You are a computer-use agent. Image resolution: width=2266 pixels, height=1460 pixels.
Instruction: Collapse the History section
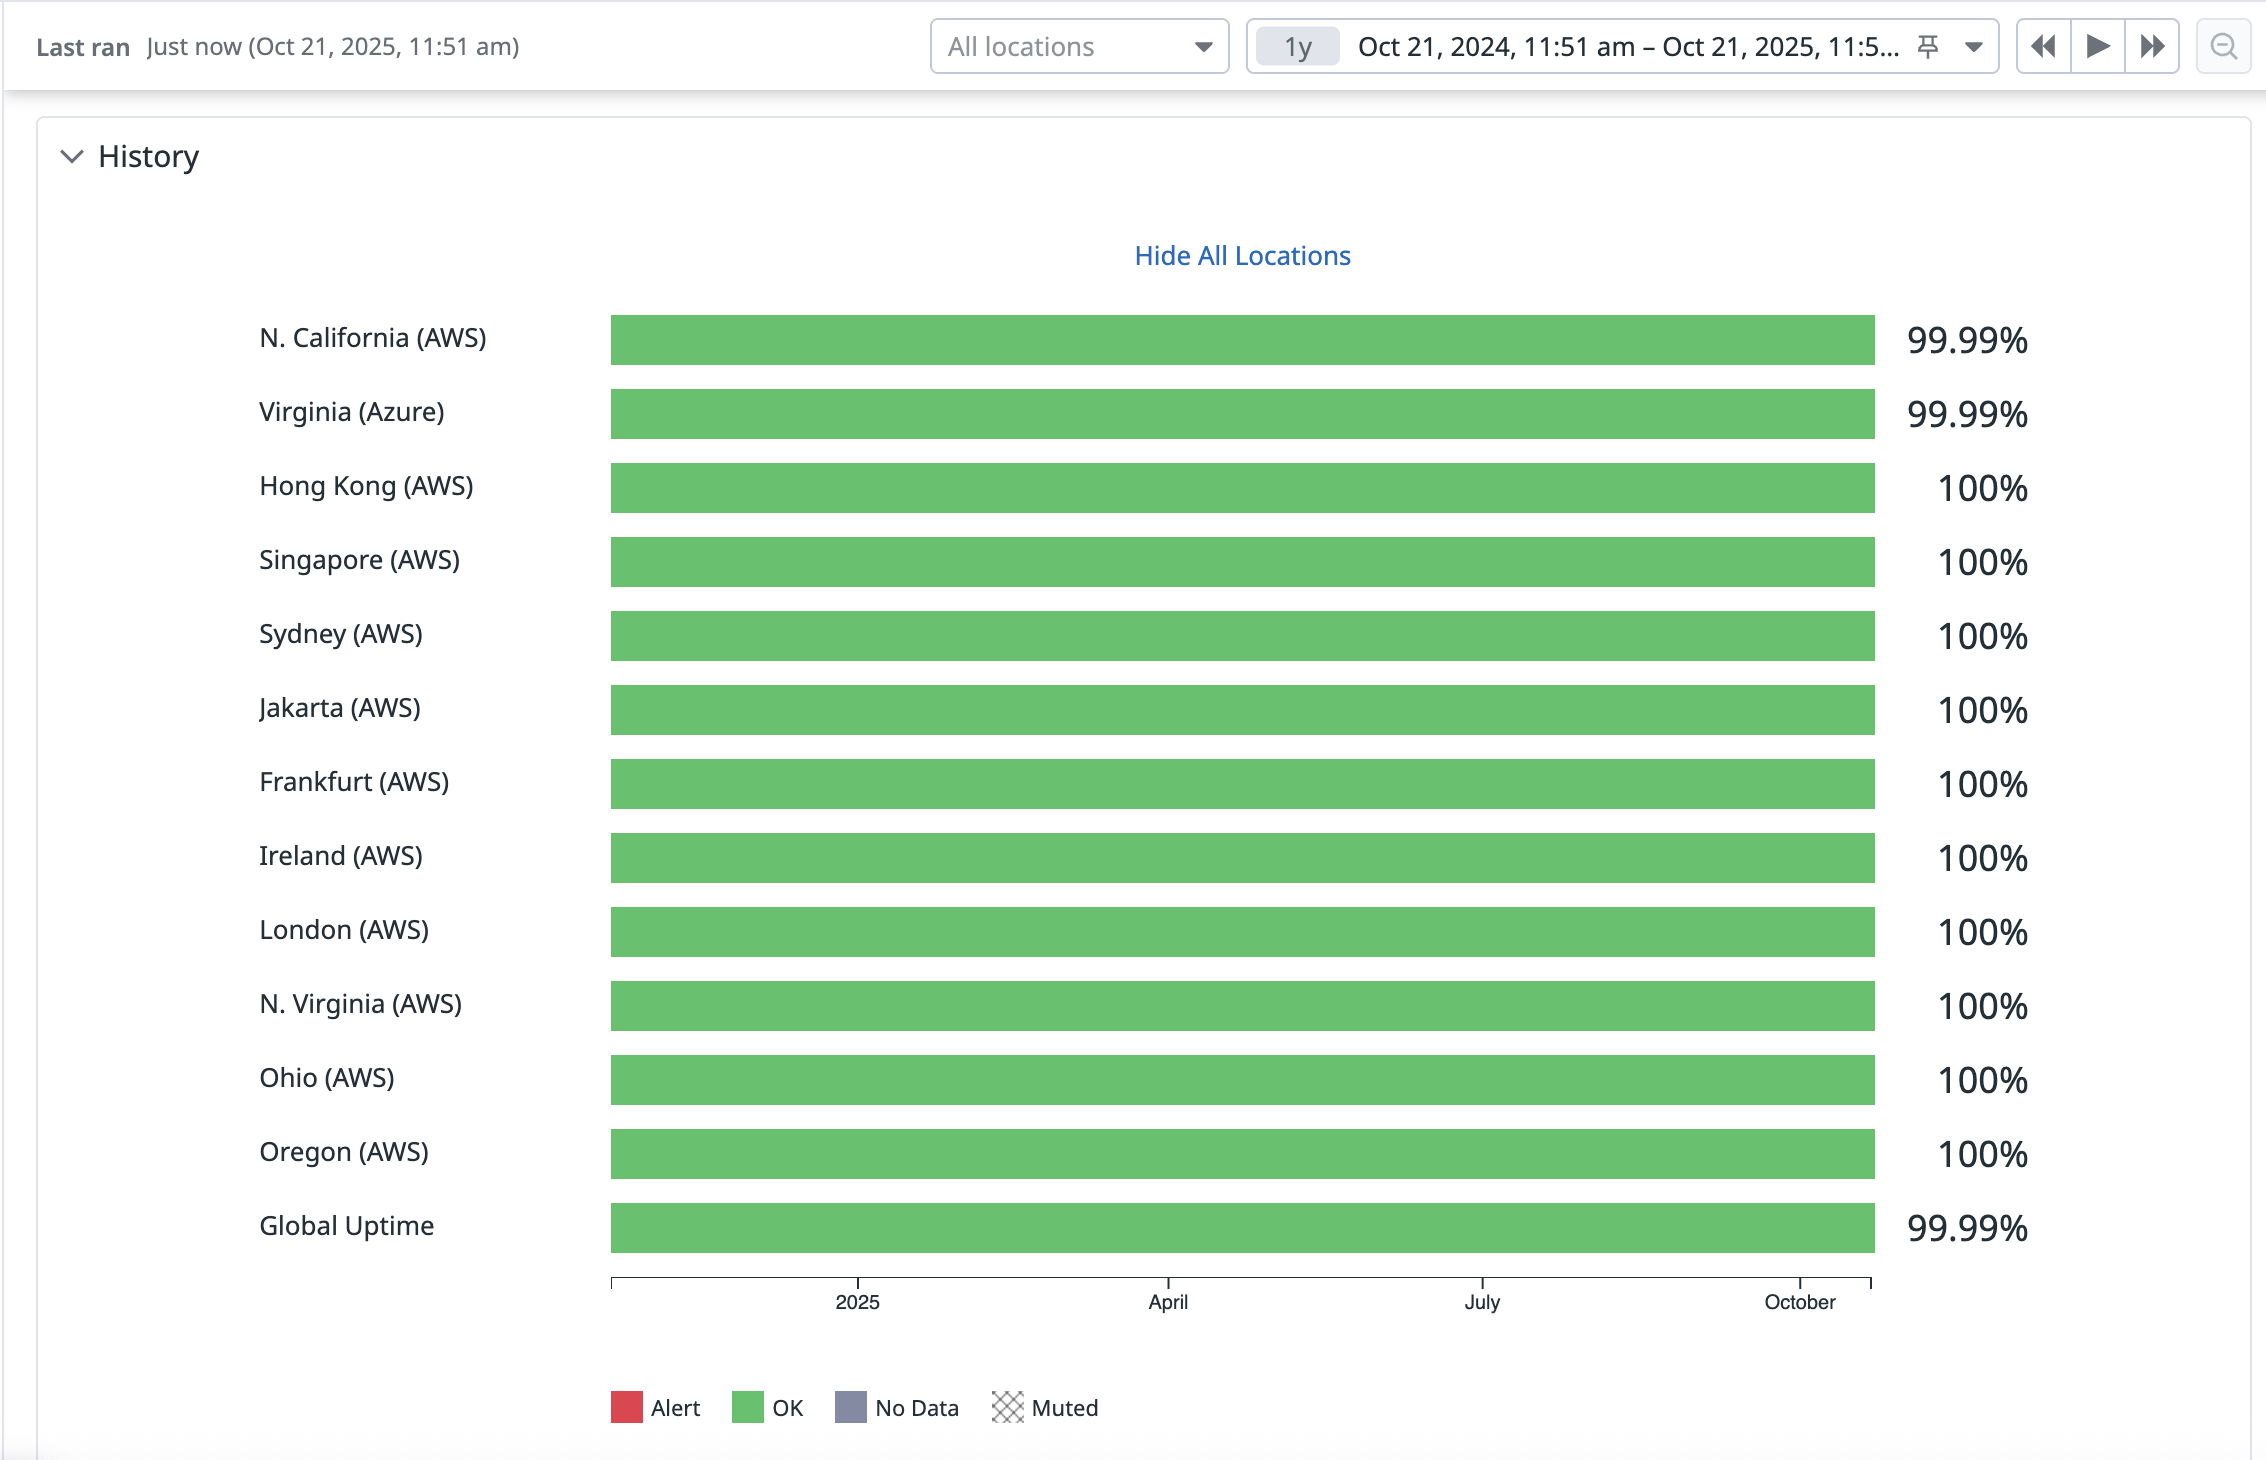pos(70,156)
